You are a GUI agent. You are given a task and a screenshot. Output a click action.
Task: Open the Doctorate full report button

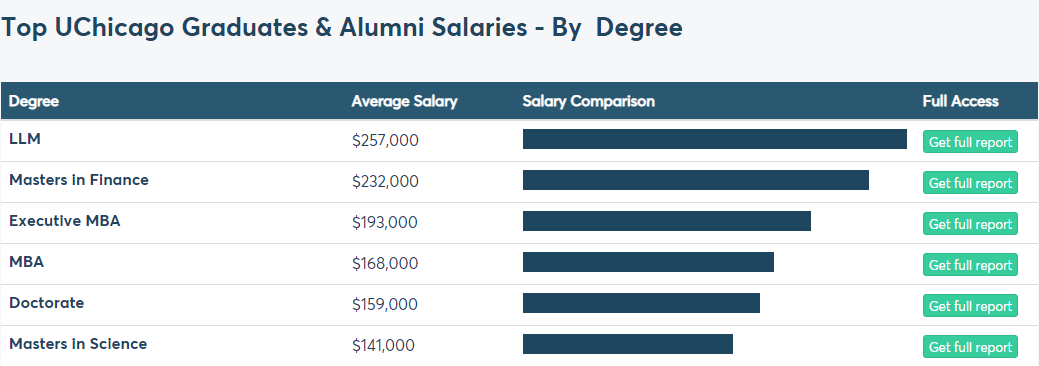click(970, 306)
